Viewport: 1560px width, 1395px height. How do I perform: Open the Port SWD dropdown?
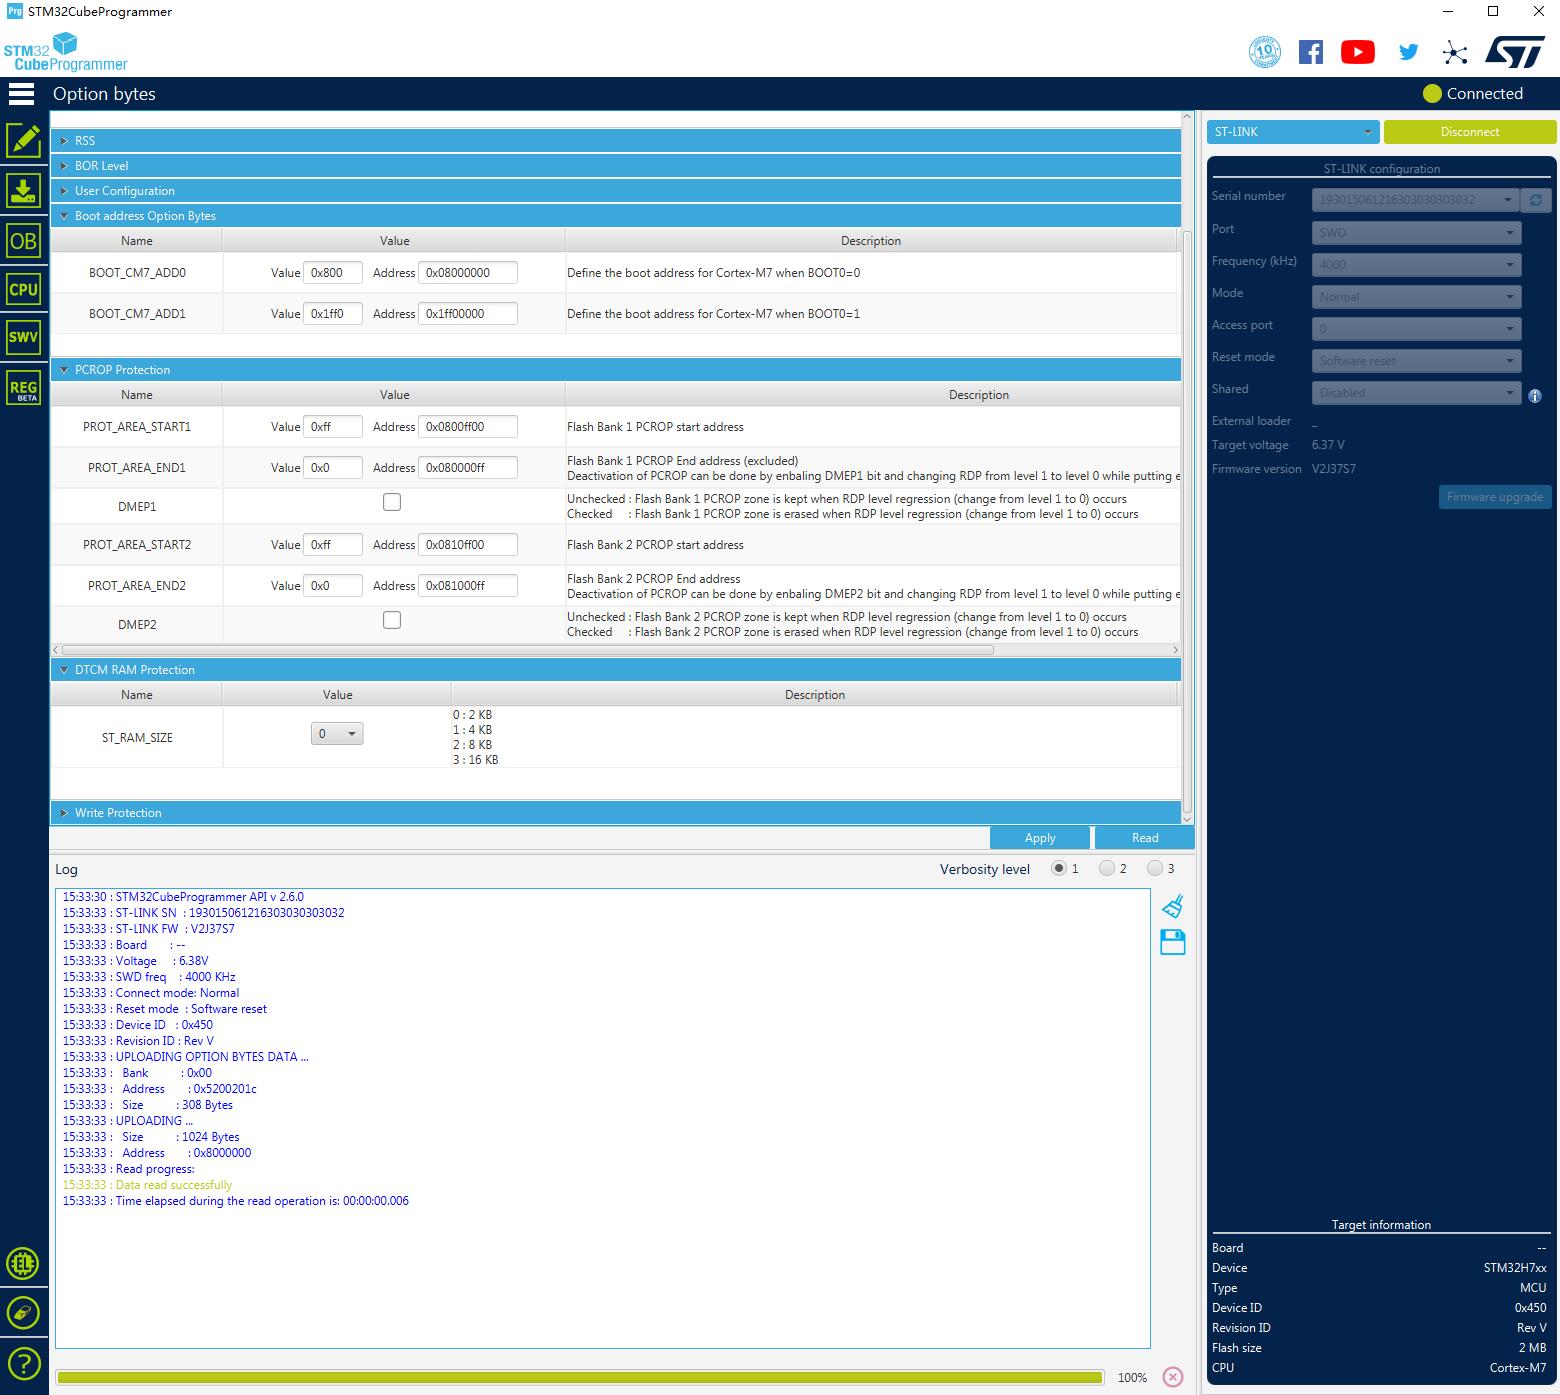(1416, 233)
